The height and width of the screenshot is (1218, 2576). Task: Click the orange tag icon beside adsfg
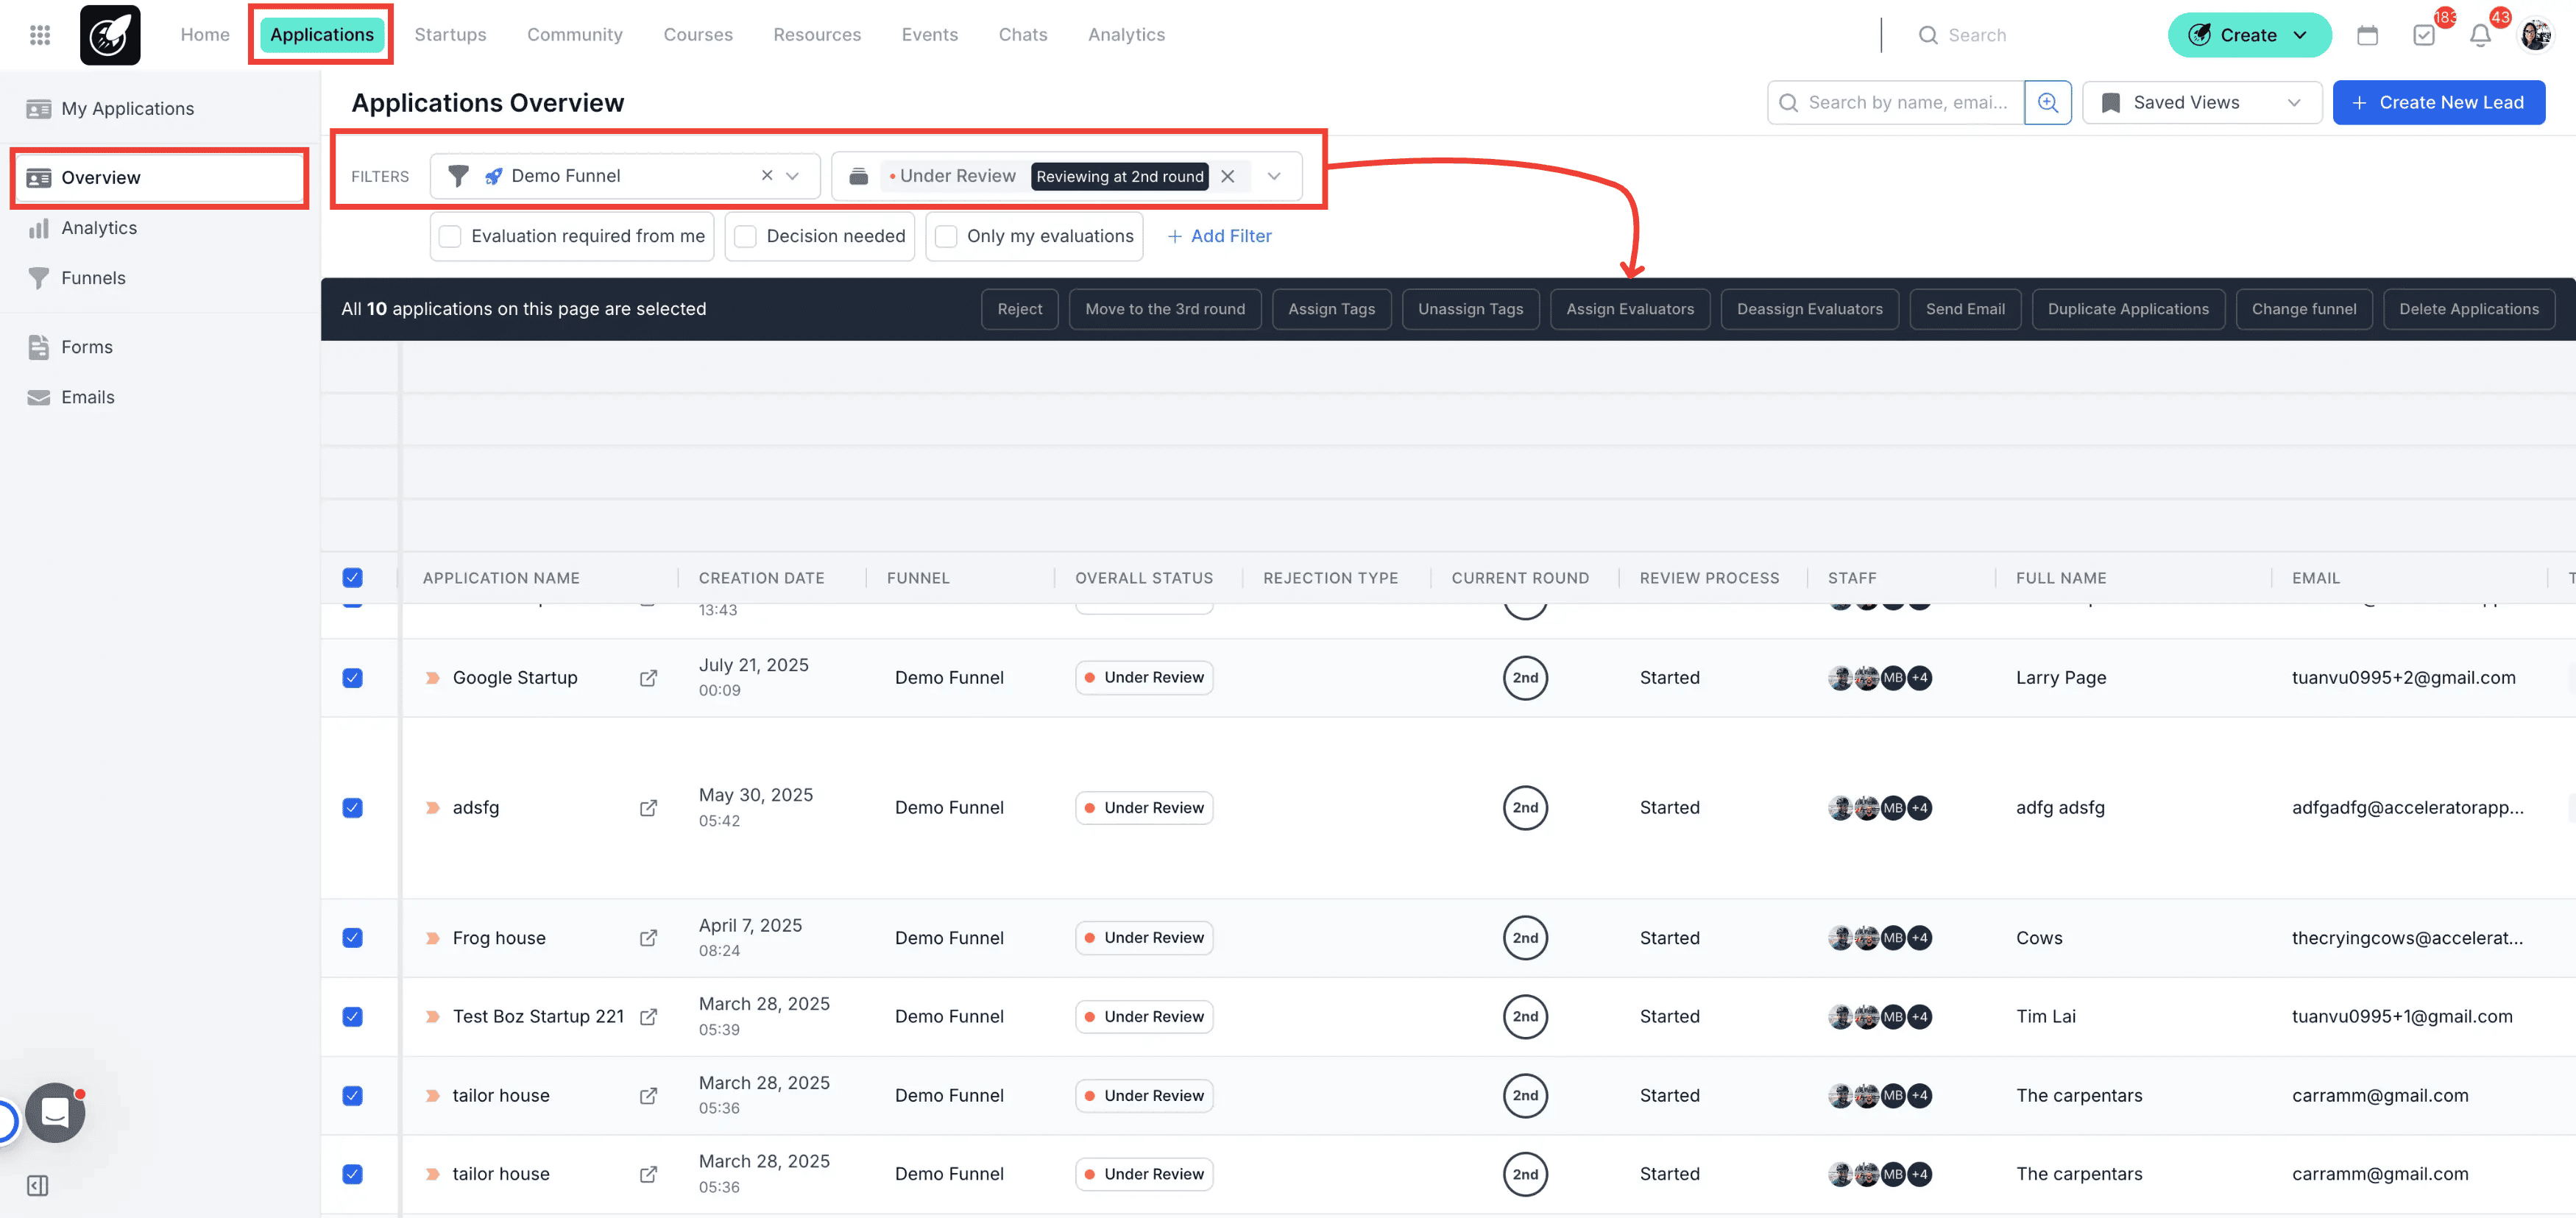433,808
